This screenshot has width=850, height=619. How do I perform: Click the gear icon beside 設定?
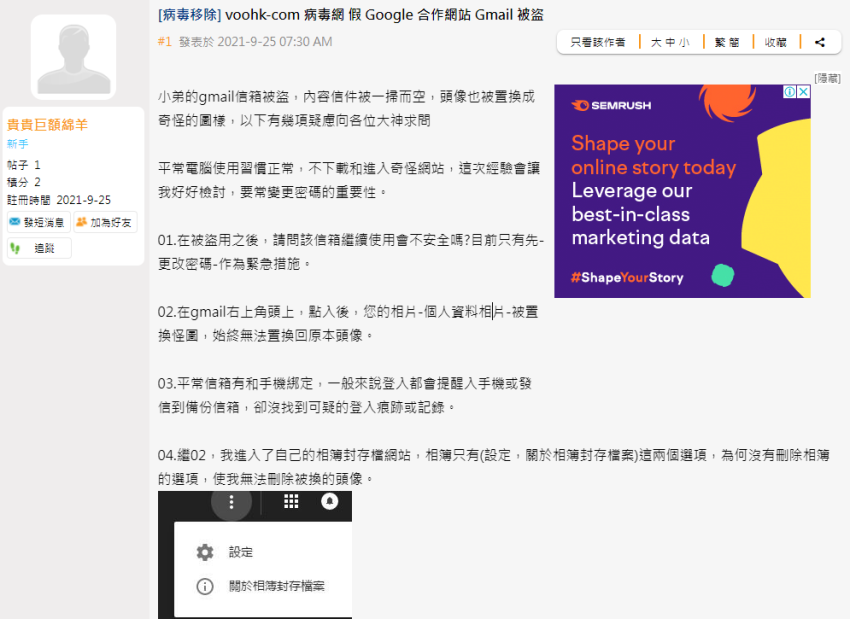pos(205,552)
